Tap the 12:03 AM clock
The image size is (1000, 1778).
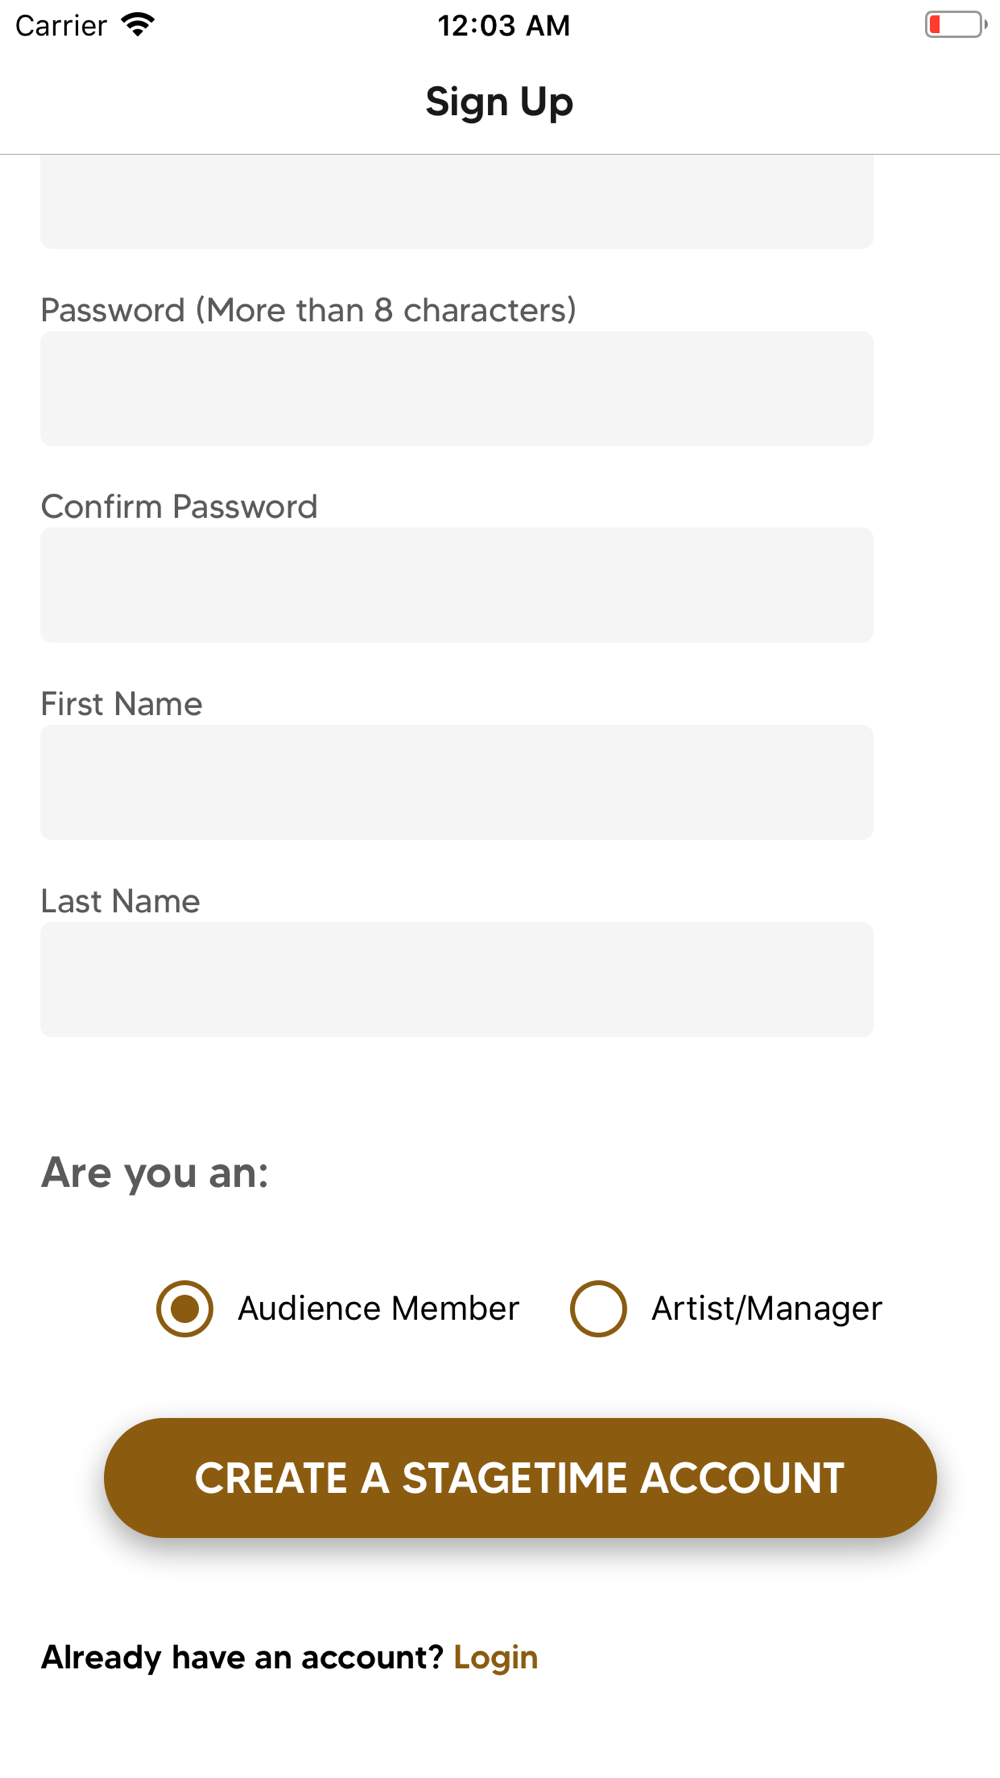click(504, 25)
